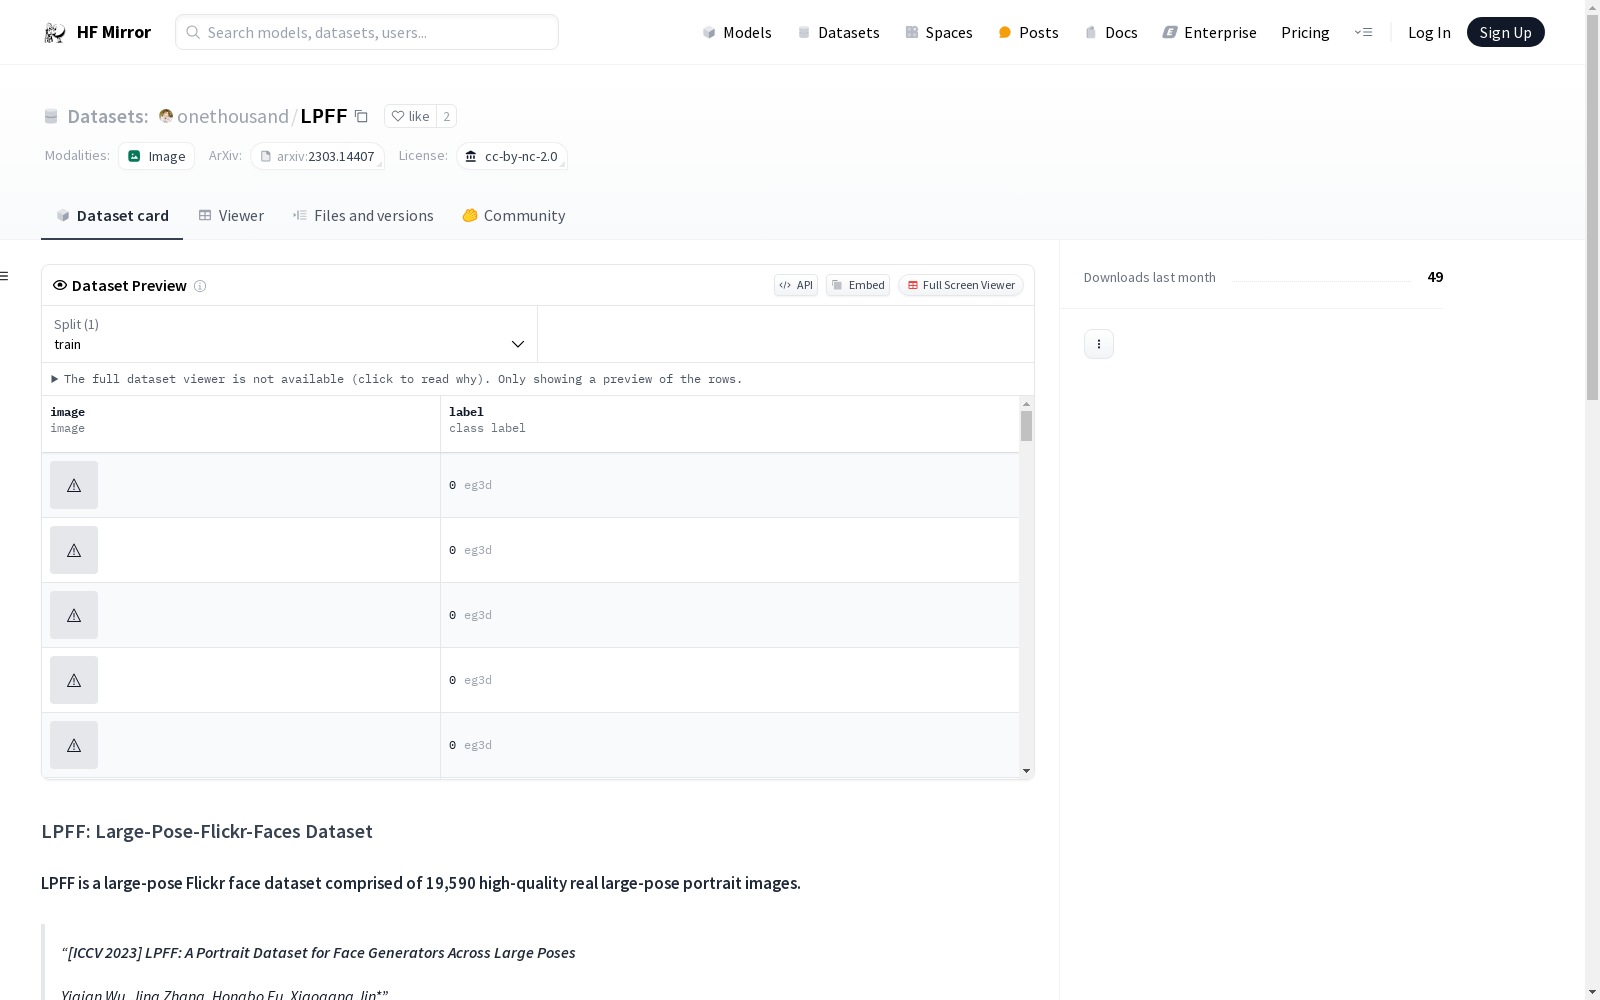The width and height of the screenshot is (1600, 1000).
Task: Click the Datasets: breadcrumb link
Action: (107, 116)
